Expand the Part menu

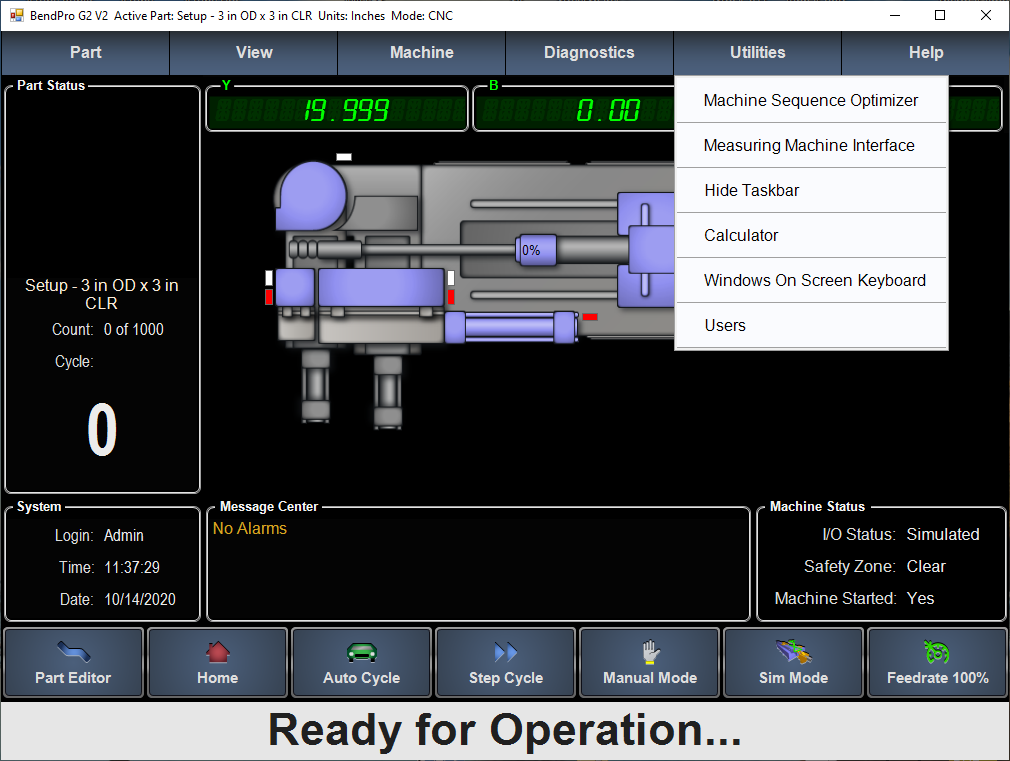tap(86, 53)
